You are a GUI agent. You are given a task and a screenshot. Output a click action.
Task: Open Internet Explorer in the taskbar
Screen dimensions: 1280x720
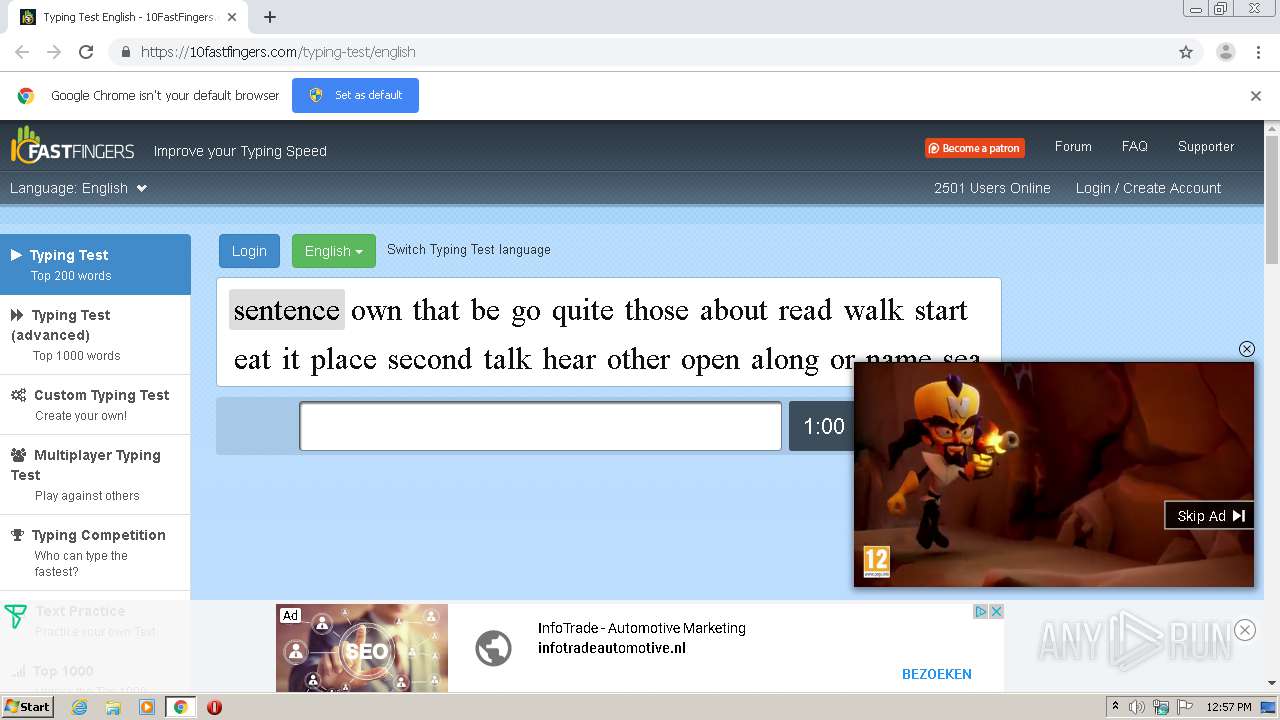point(79,707)
